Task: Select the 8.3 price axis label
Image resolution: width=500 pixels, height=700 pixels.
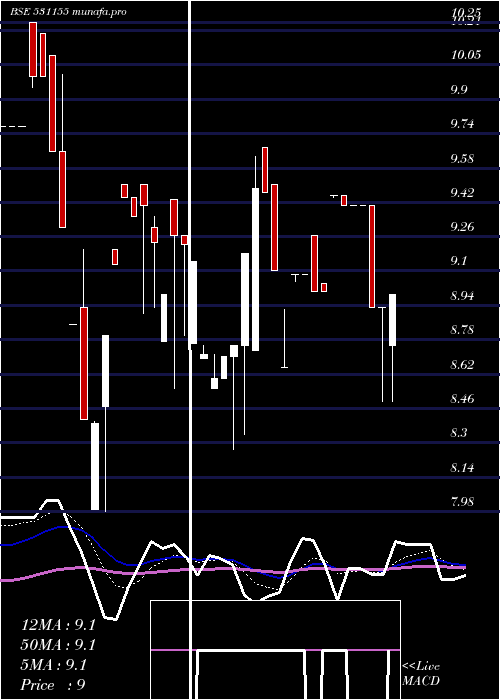Action: point(459,433)
